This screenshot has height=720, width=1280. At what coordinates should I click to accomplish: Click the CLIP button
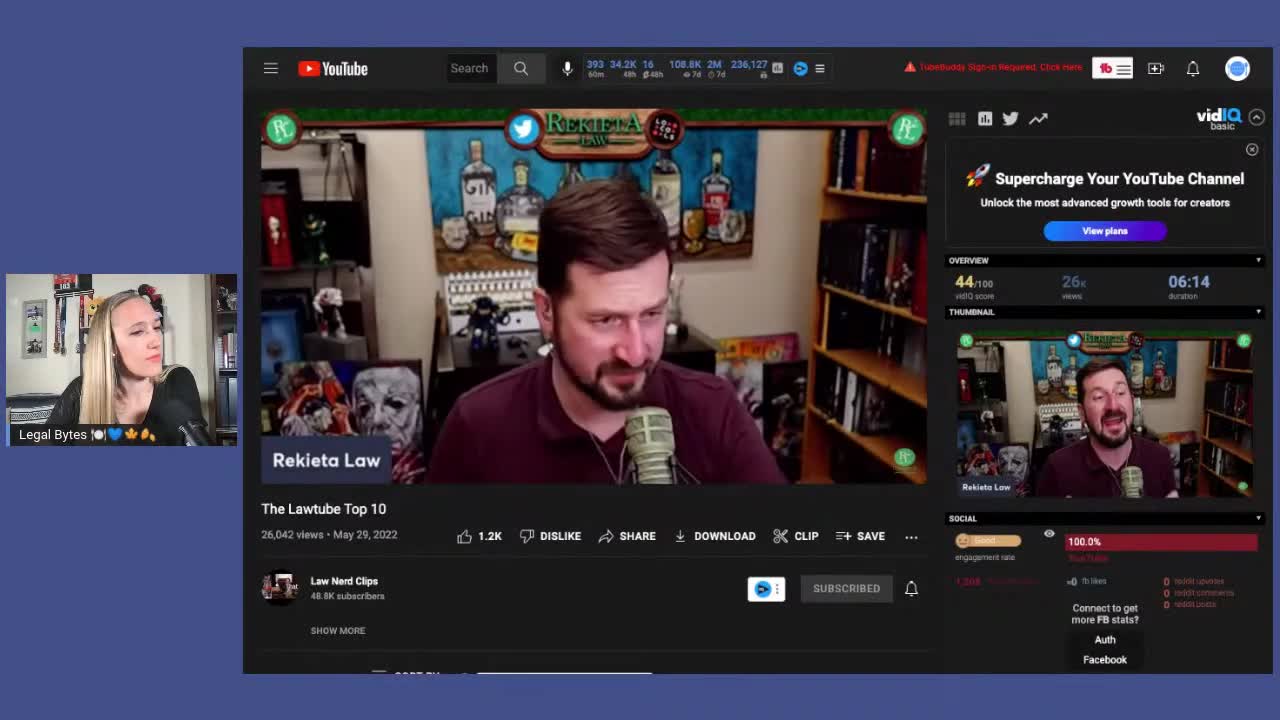point(796,536)
